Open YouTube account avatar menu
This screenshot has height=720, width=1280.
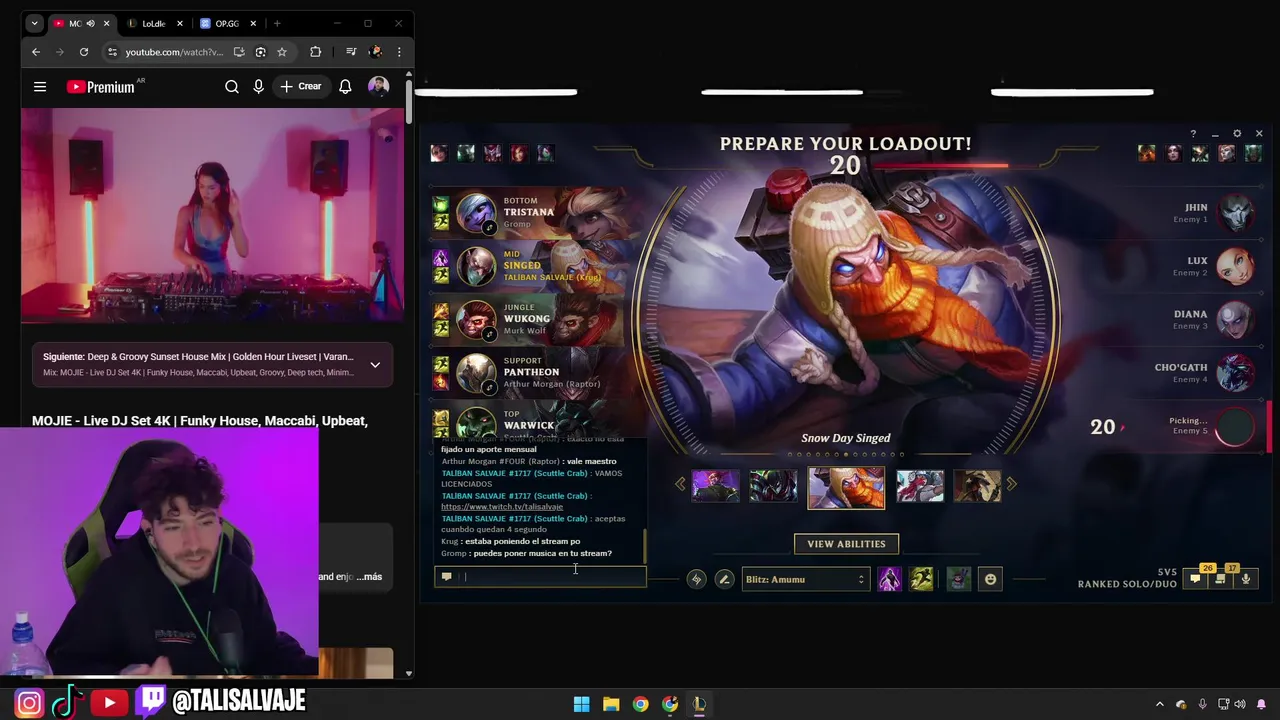[x=378, y=87]
